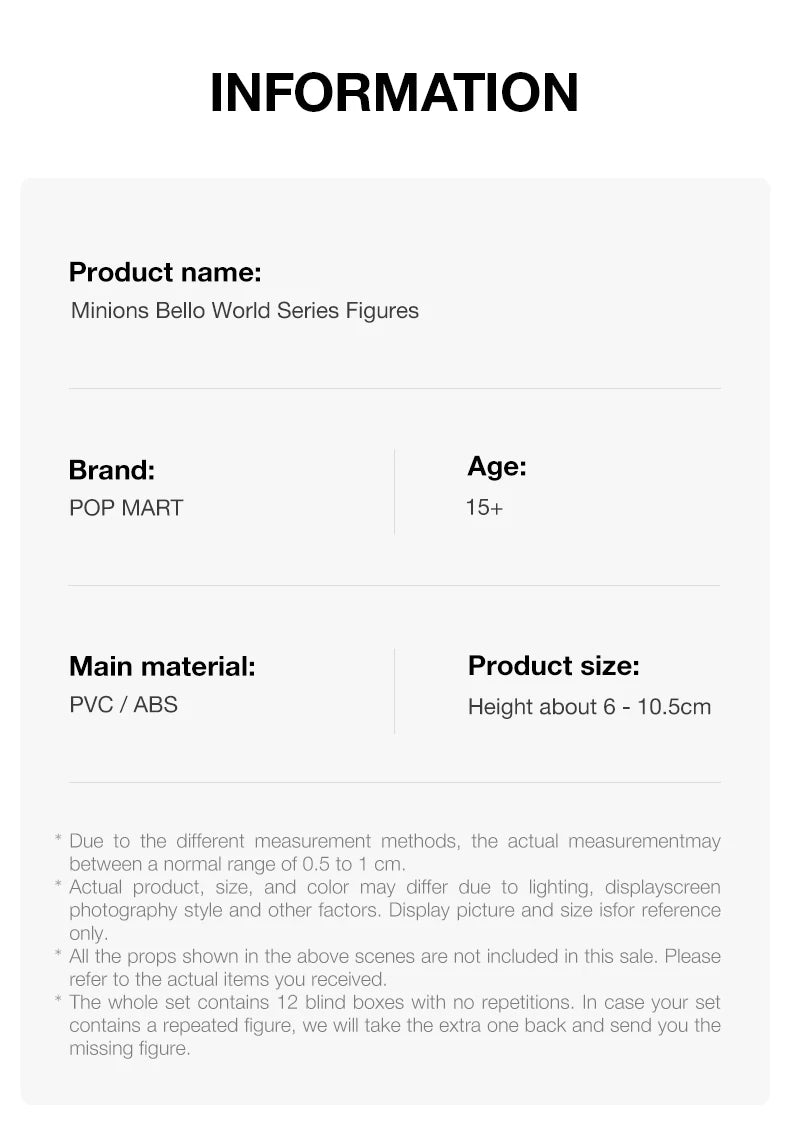
Task: Click the note about different measurement methods
Action: tap(394, 852)
